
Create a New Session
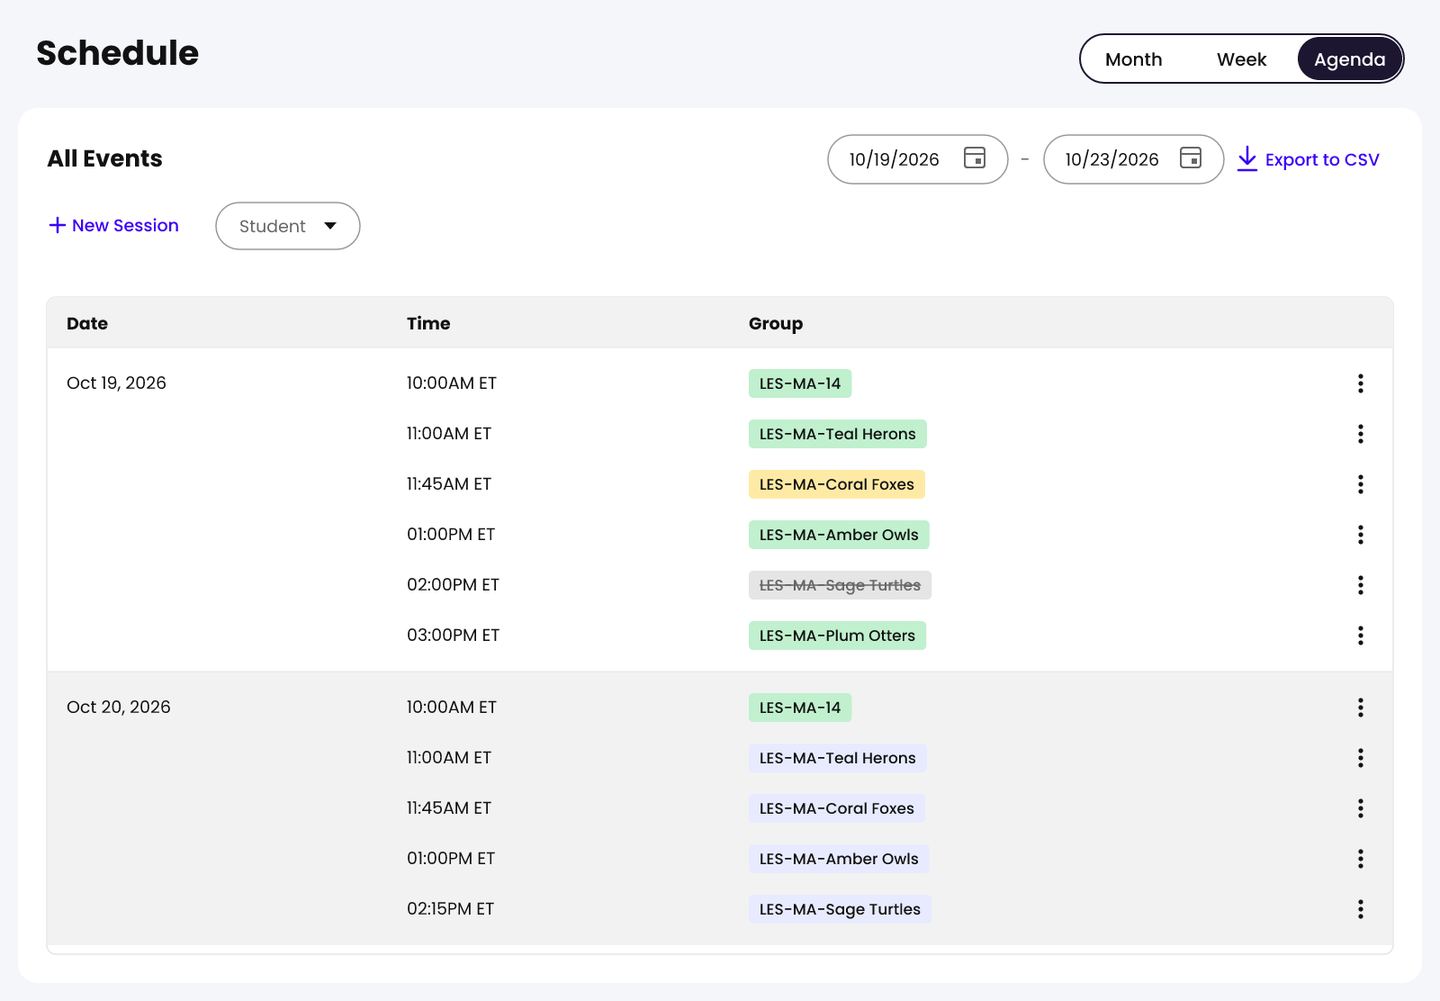114,225
